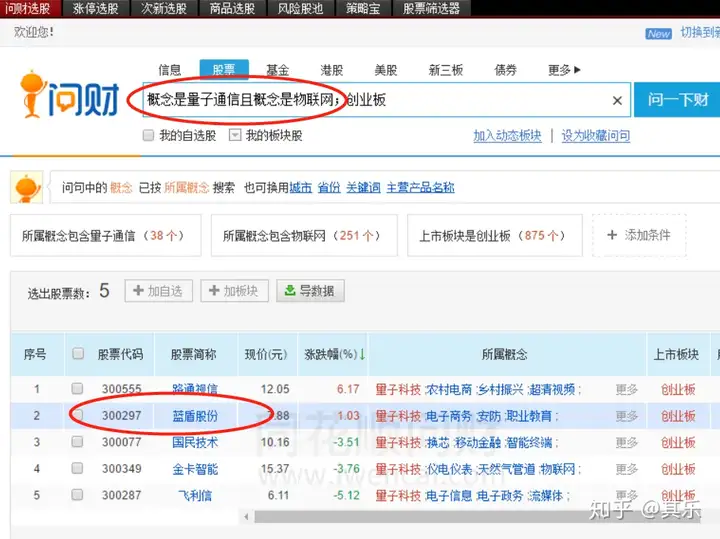Check the row for 300287 飞利信

(x=77, y=494)
